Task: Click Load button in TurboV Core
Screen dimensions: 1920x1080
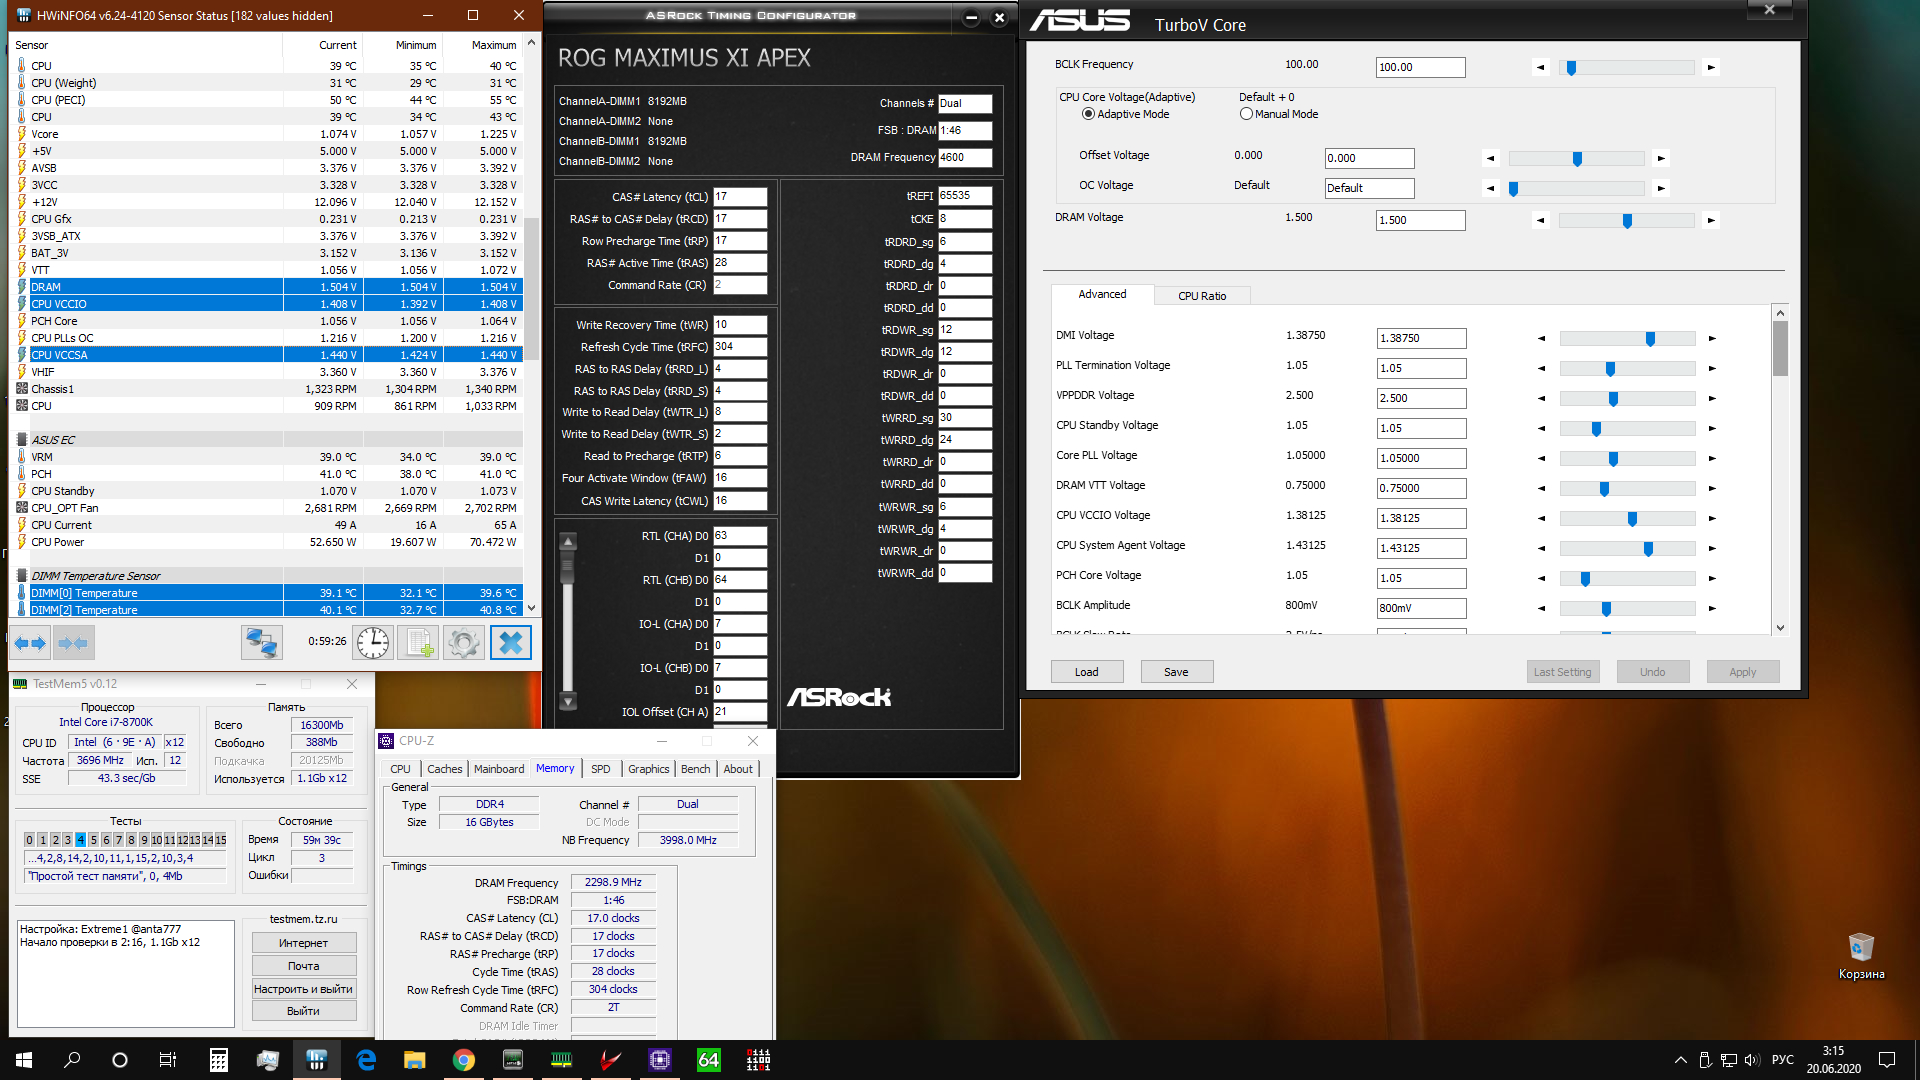Action: (1086, 672)
